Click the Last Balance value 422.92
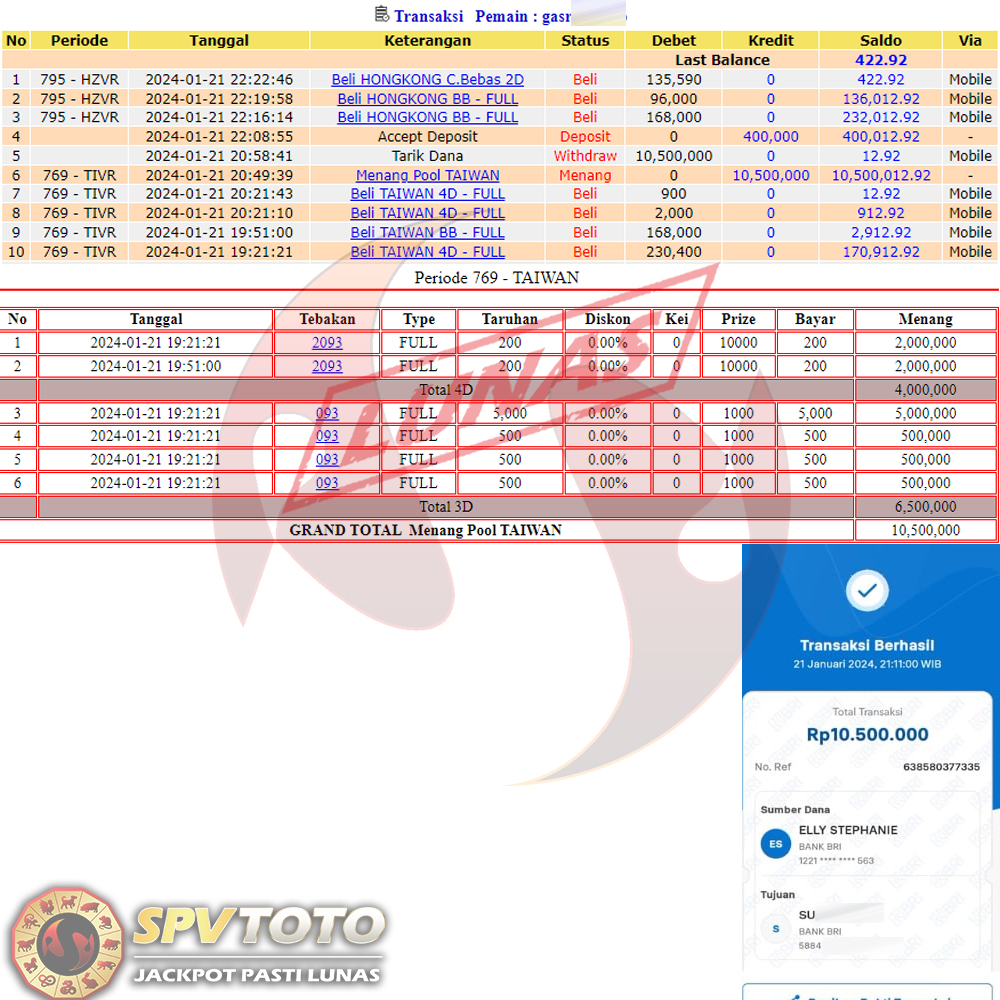This screenshot has height=1000, width=1000. (880, 60)
